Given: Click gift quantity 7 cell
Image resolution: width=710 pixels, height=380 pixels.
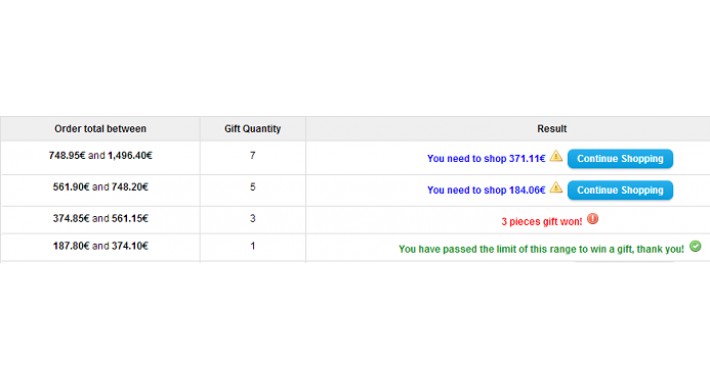Looking at the screenshot, I should [x=253, y=156].
